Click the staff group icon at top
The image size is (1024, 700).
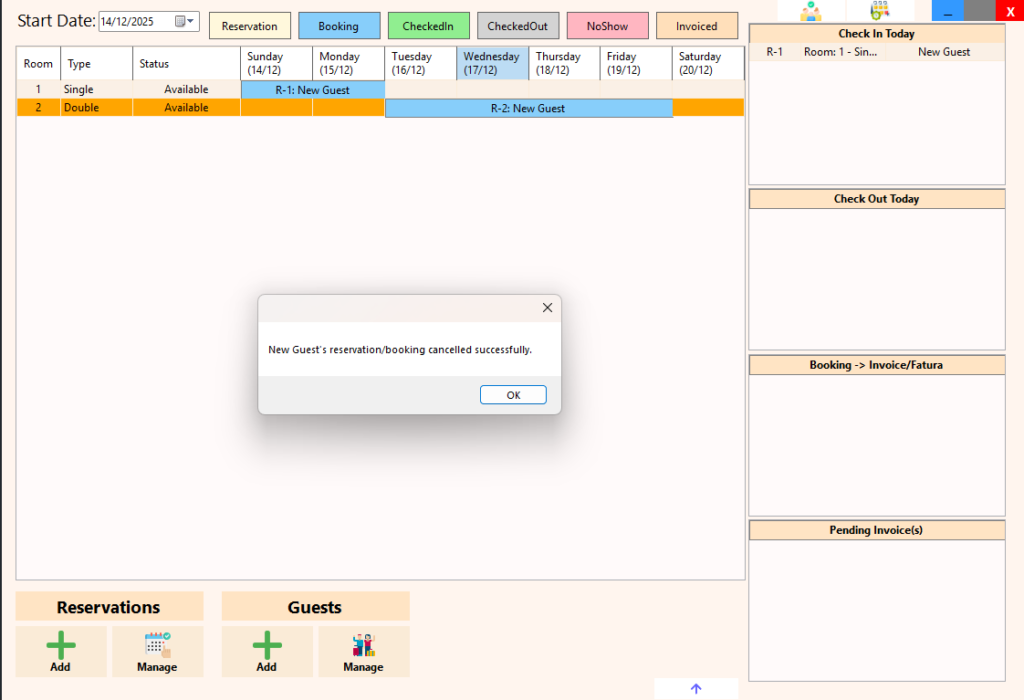810,11
